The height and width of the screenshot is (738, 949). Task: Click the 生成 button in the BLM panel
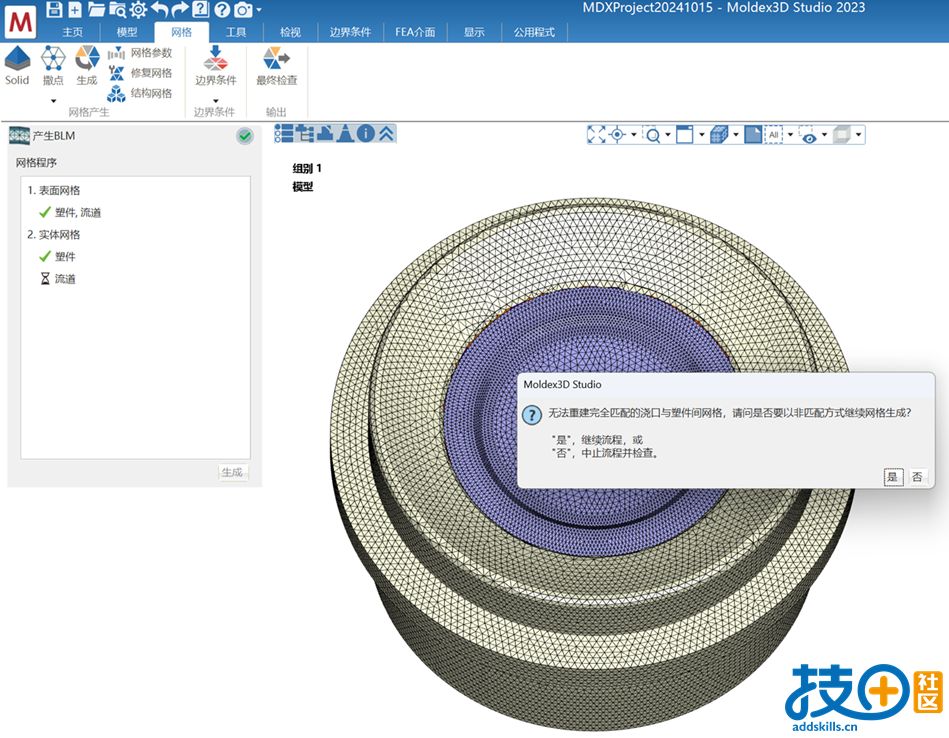point(232,472)
